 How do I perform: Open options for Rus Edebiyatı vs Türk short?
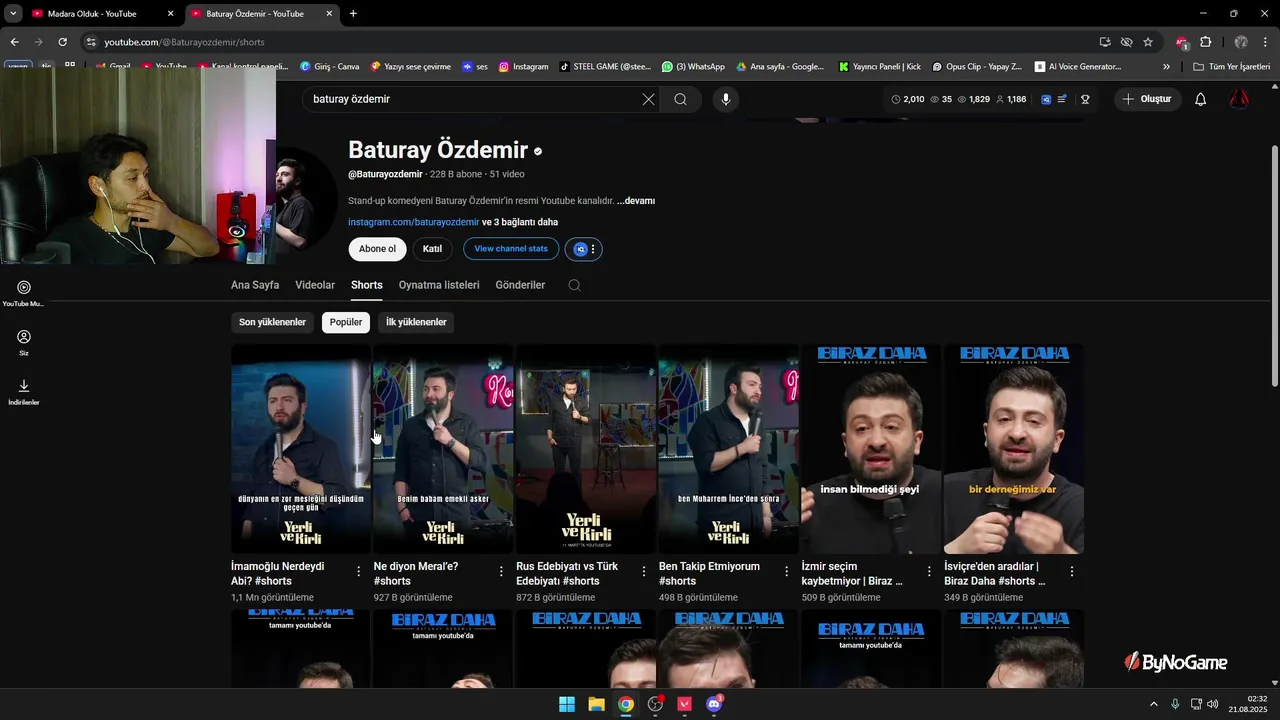[x=644, y=572]
